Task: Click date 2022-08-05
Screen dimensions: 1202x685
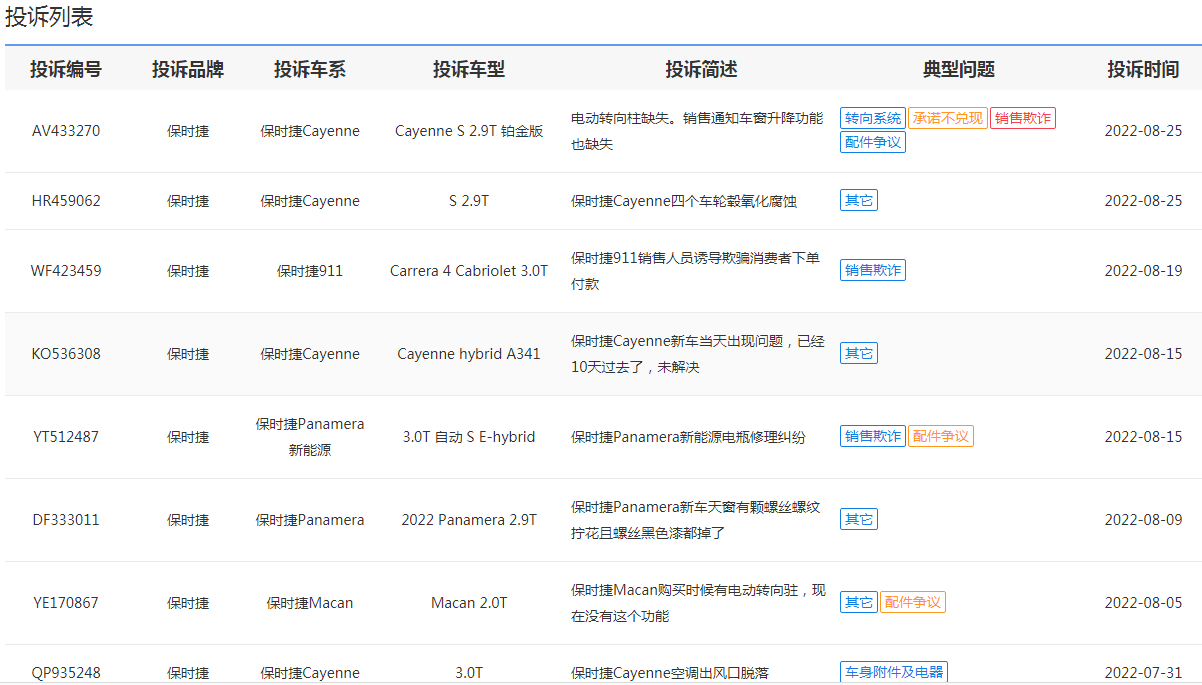Action: point(1143,603)
